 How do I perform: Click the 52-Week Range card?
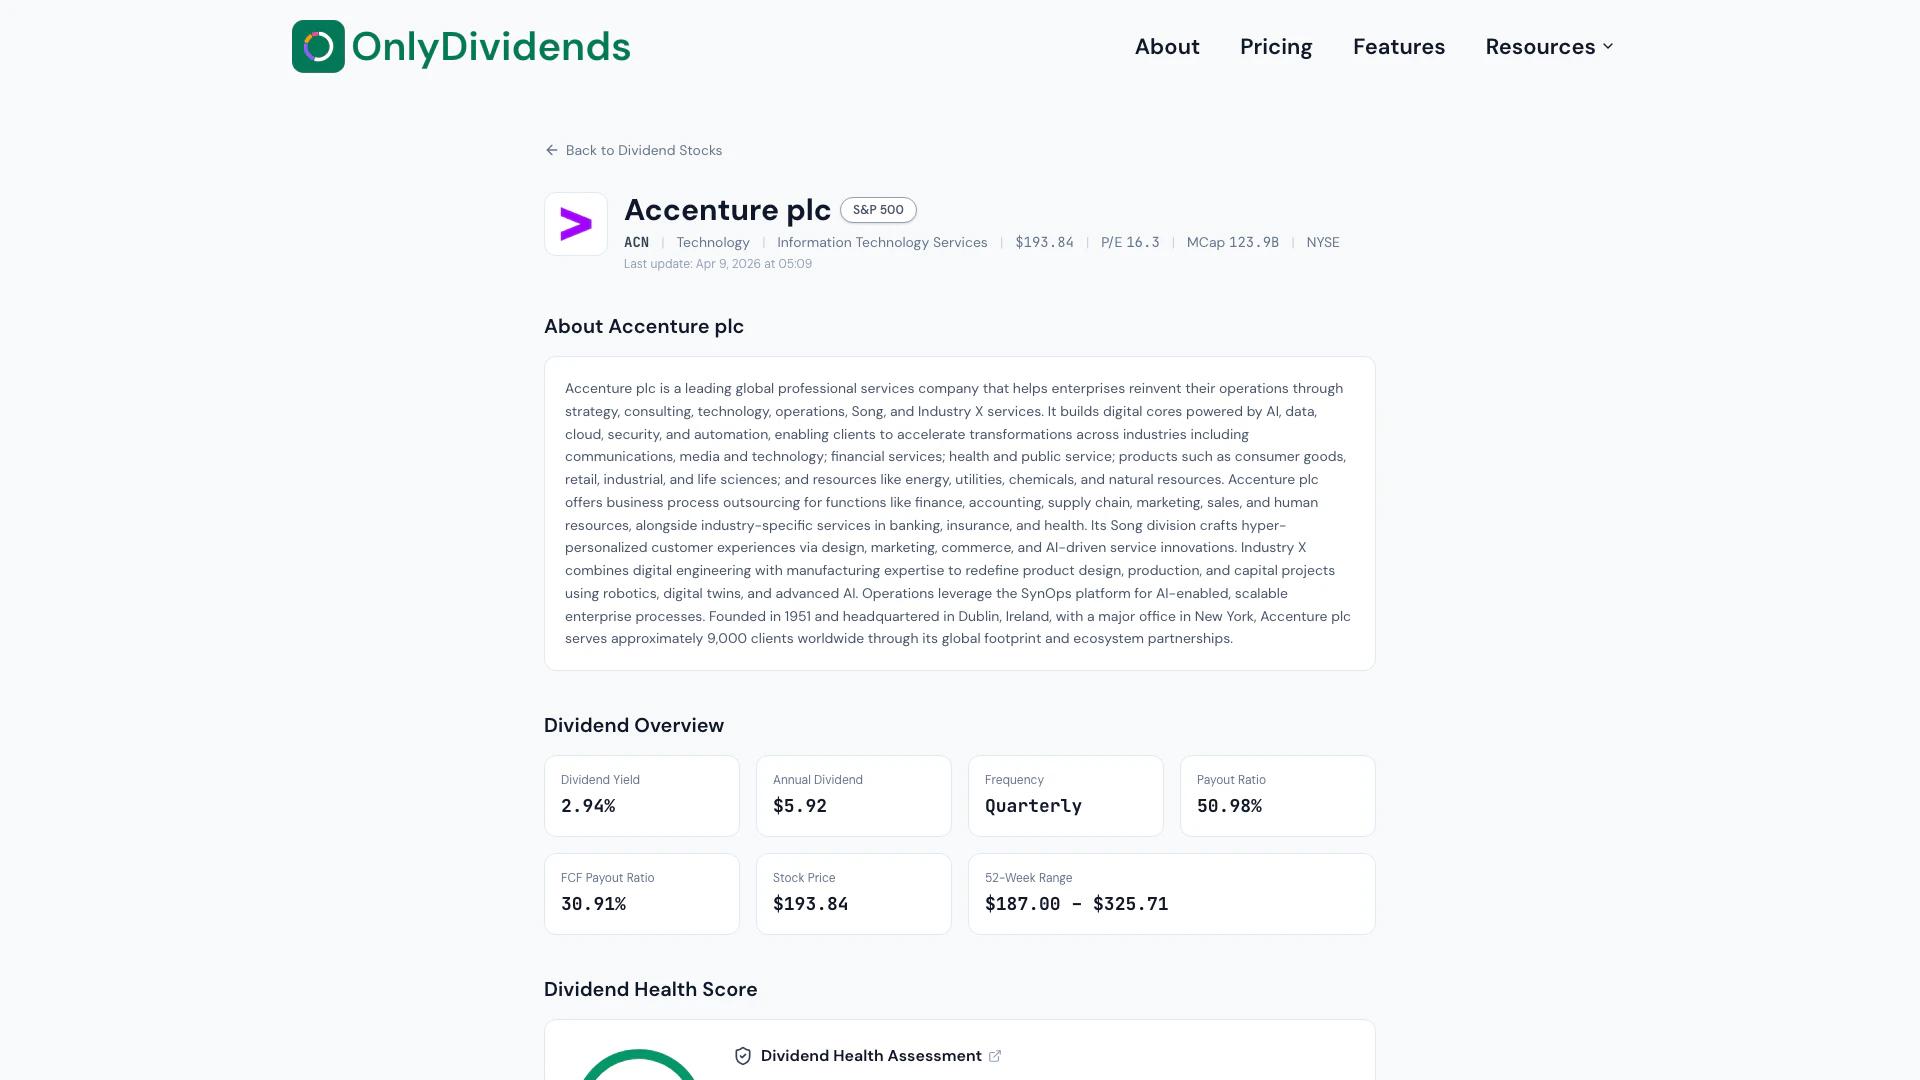click(x=1172, y=894)
